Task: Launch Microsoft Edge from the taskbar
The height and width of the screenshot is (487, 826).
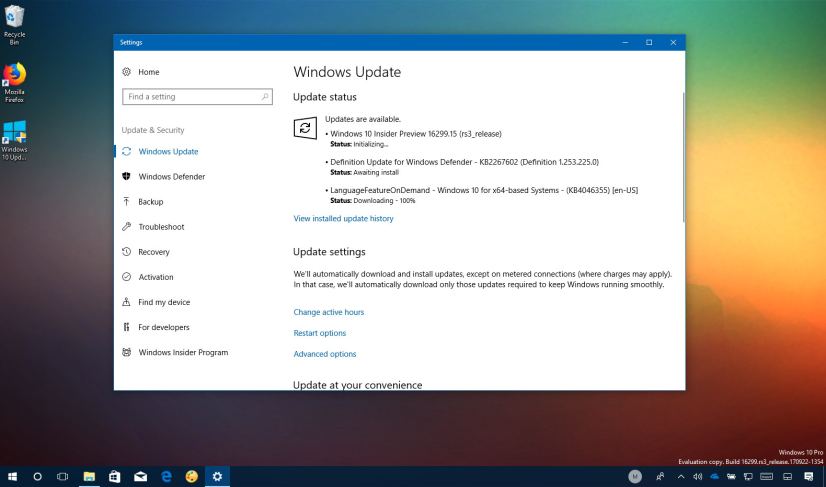Action: click(x=166, y=476)
